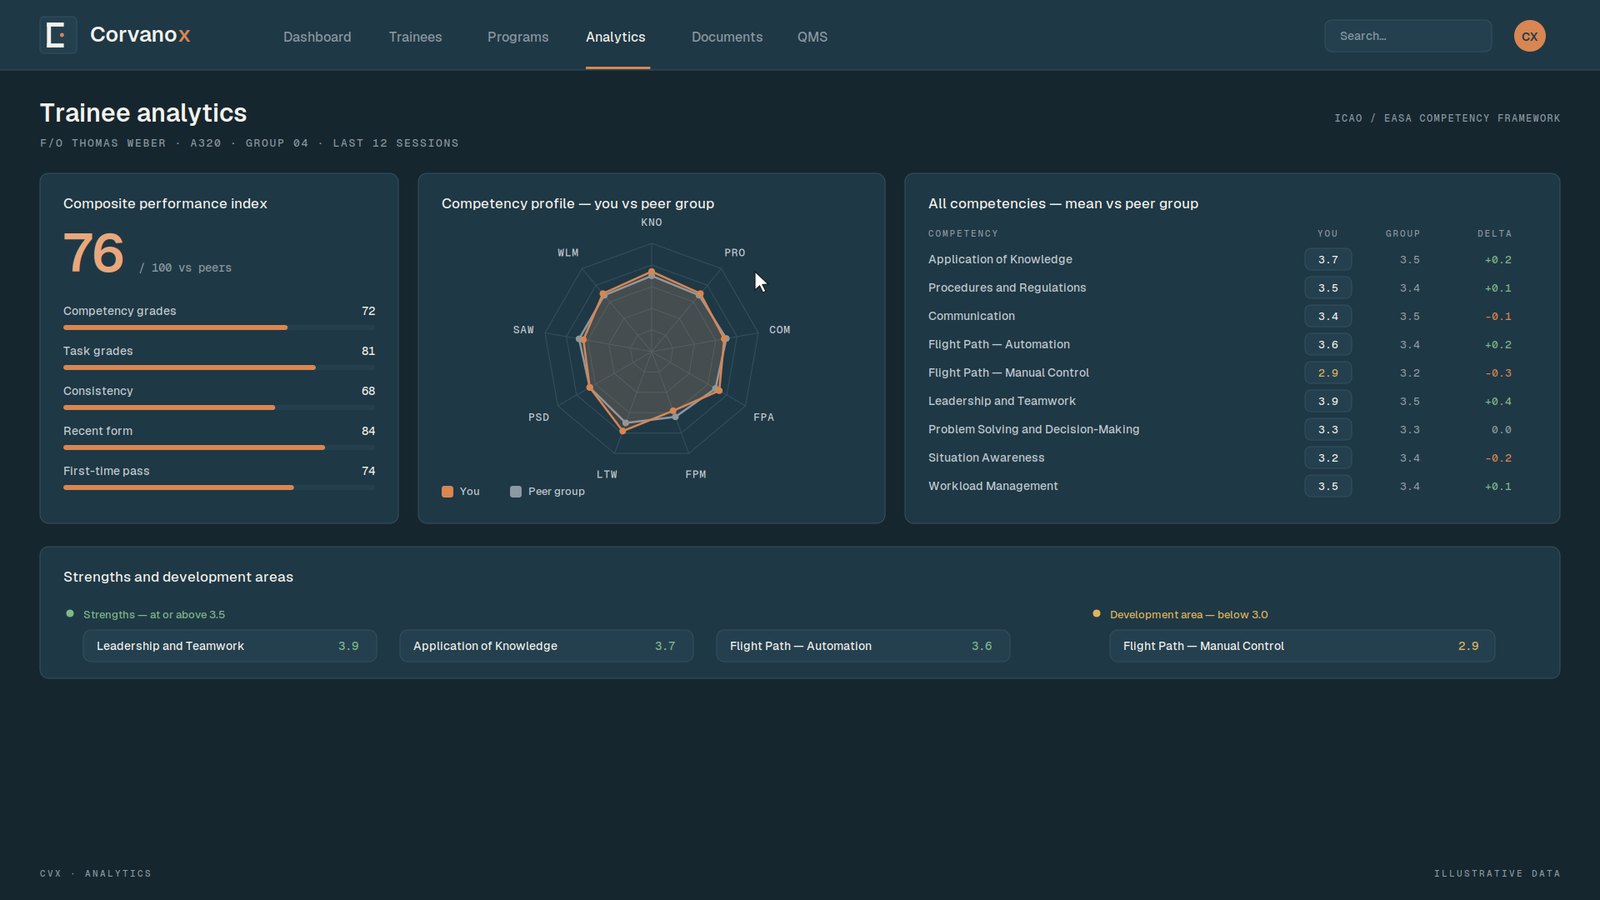1600x900 pixels.
Task: Click the Corvanox logo icon
Action: pos(58,35)
